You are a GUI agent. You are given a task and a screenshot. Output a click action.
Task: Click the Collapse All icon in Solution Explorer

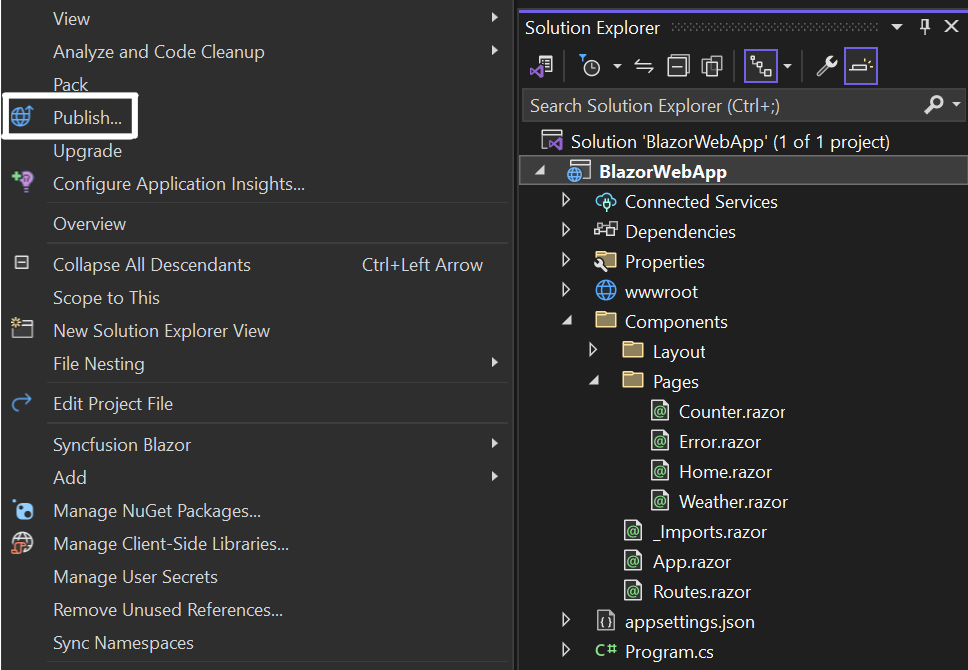point(678,66)
